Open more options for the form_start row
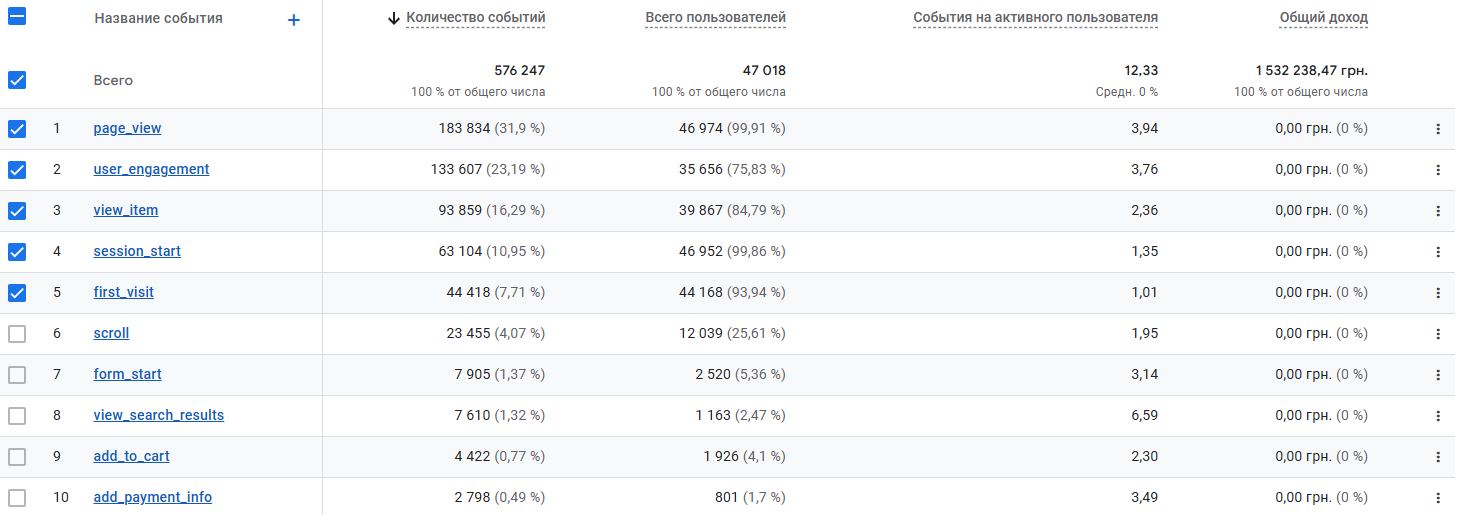This screenshot has height=515, width=1457. click(x=1438, y=375)
